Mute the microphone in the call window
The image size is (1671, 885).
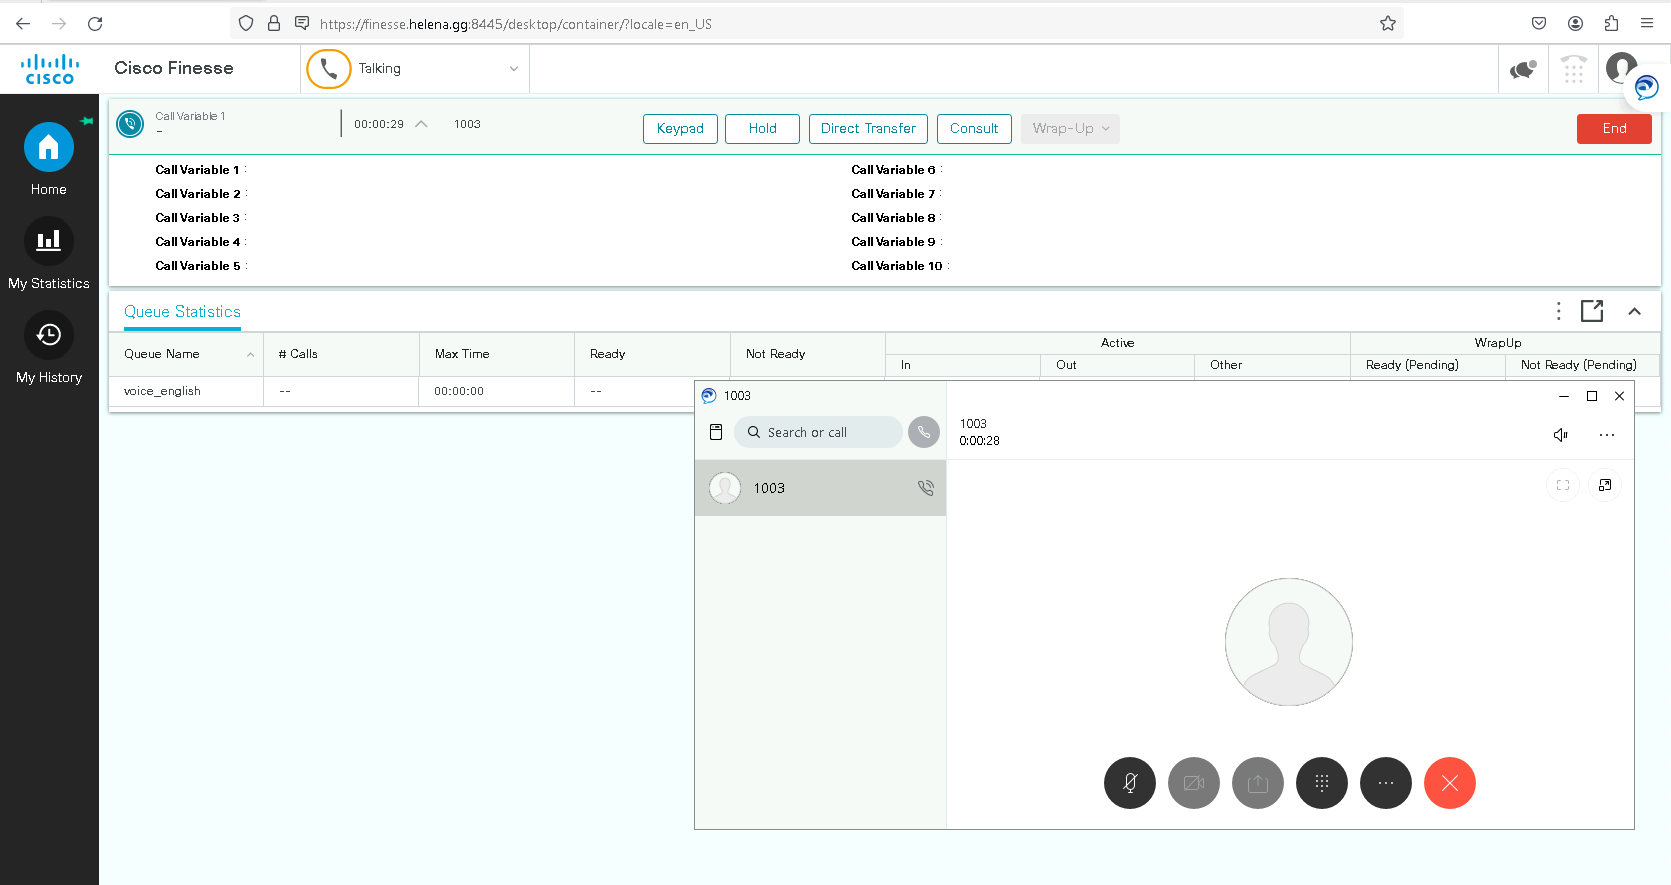(x=1129, y=783)
